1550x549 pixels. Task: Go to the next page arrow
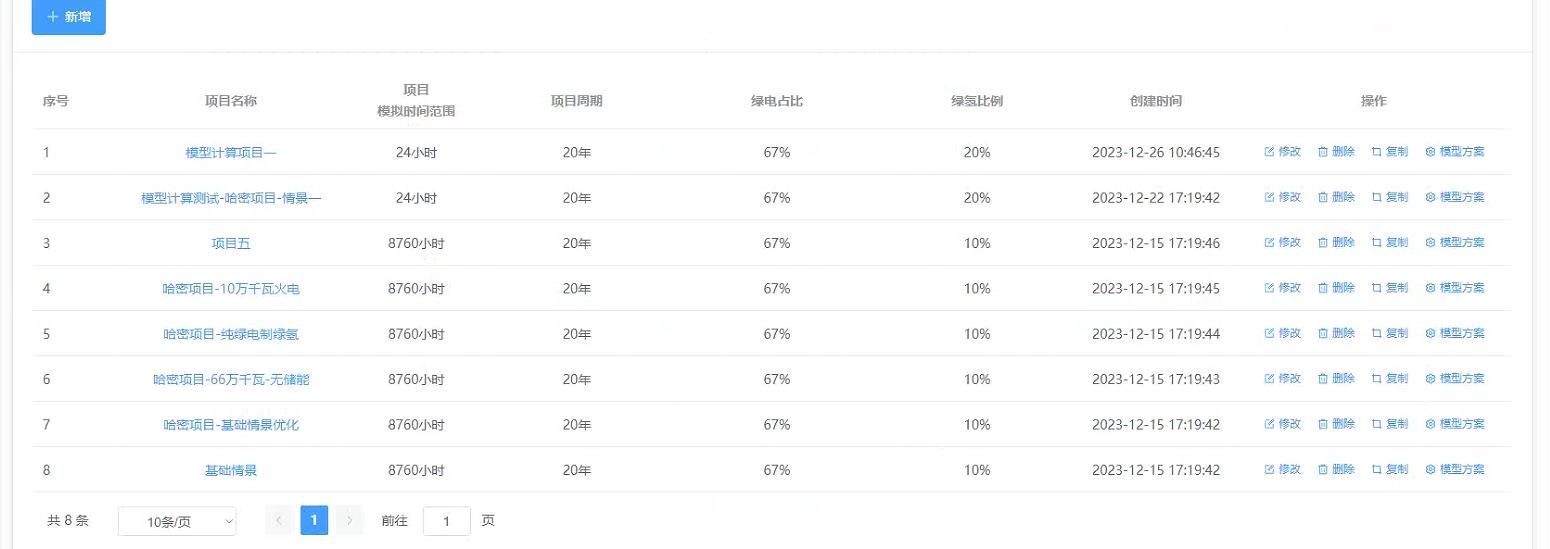coord(349,520)
